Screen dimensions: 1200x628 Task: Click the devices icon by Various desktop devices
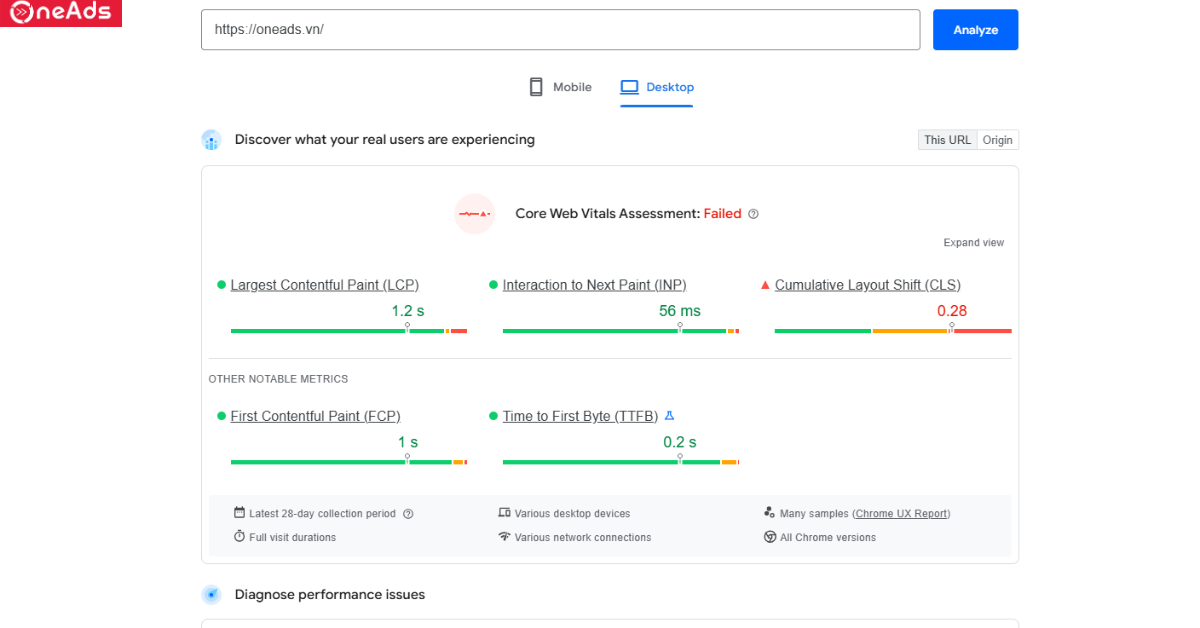click(504, 513)
